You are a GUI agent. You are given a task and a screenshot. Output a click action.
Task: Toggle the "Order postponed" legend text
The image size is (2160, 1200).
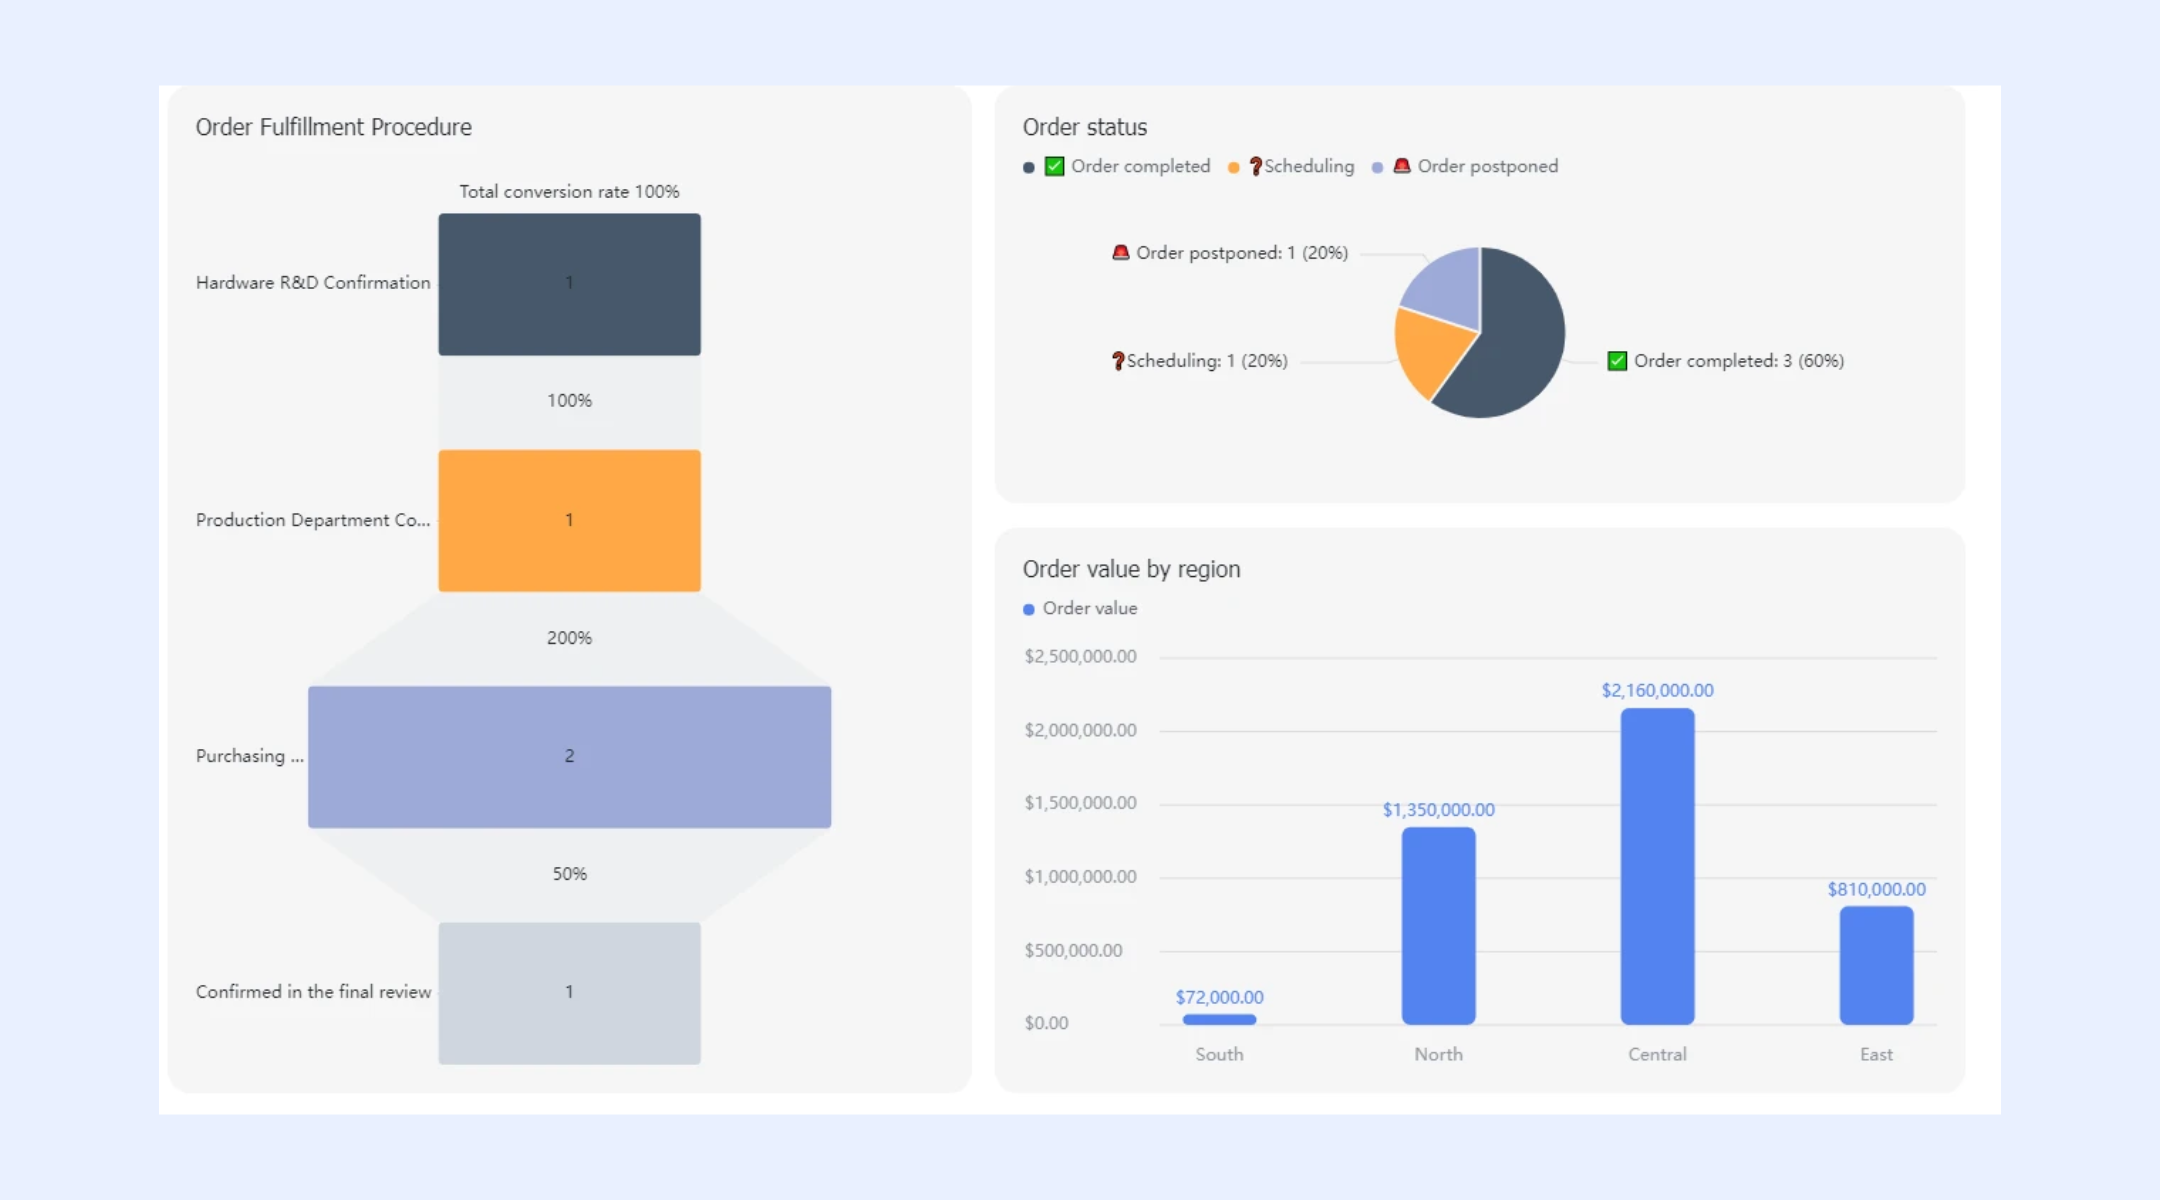click(x=1488, y=166)
